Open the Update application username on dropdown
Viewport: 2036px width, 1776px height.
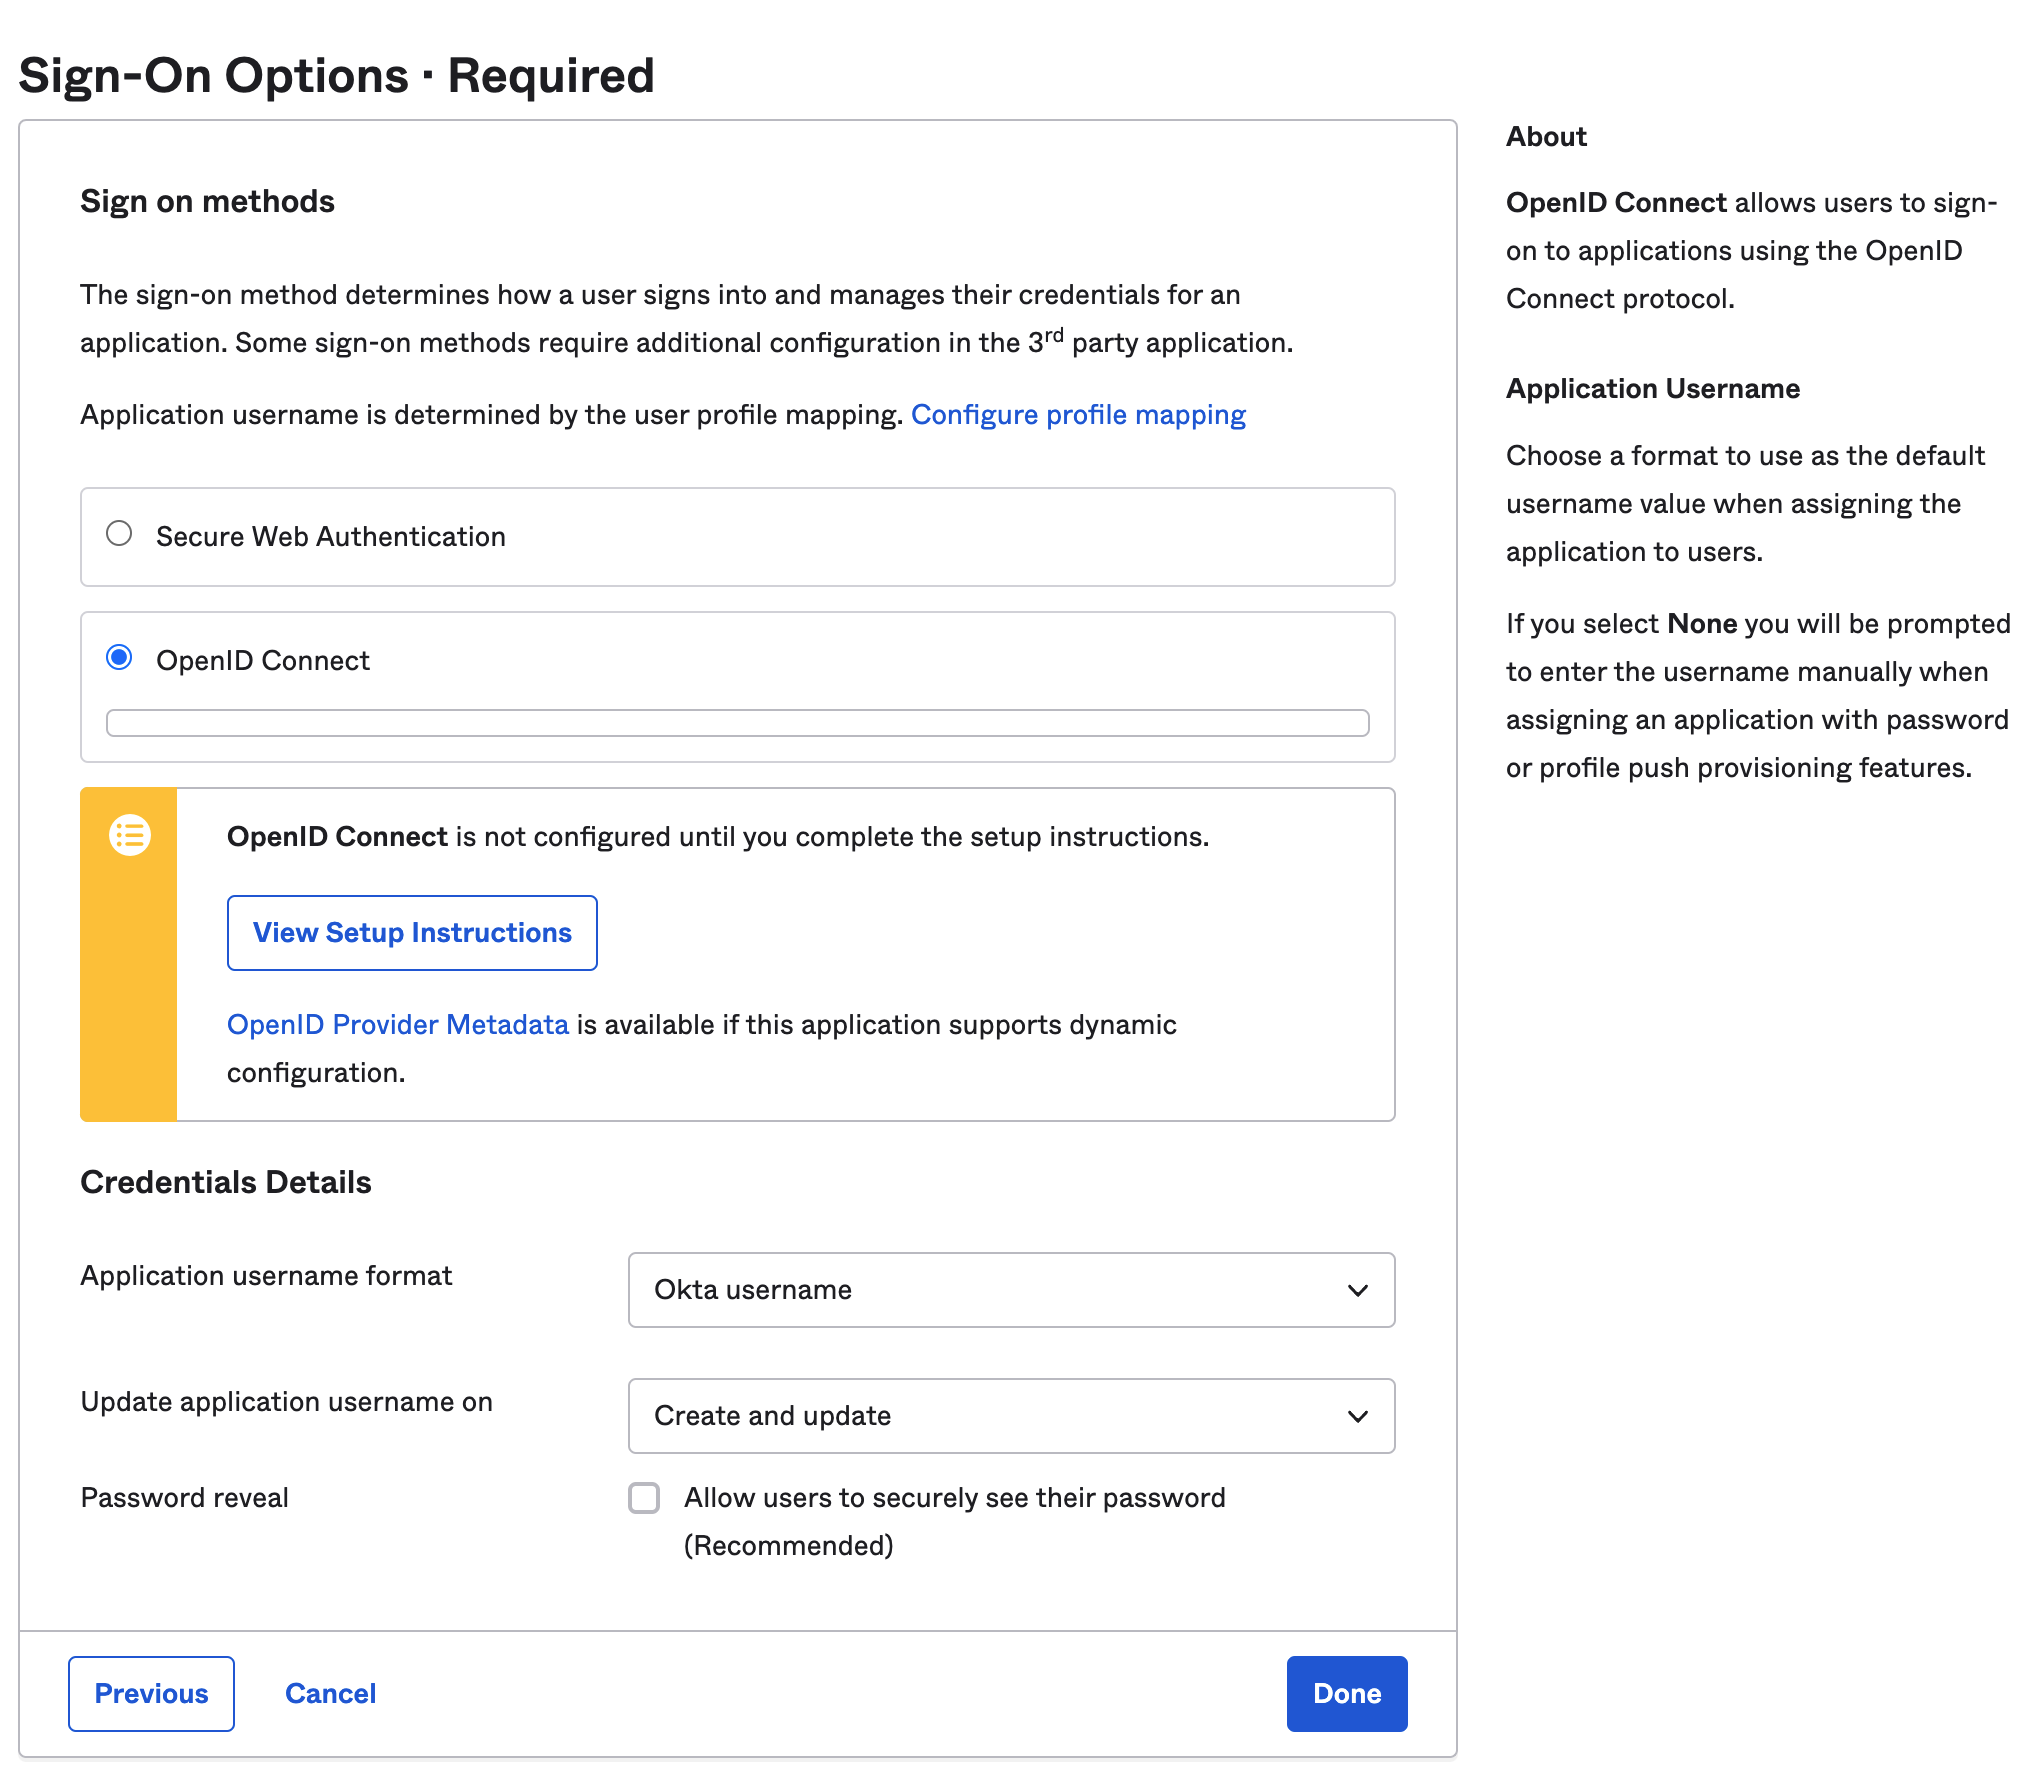1010,1415
